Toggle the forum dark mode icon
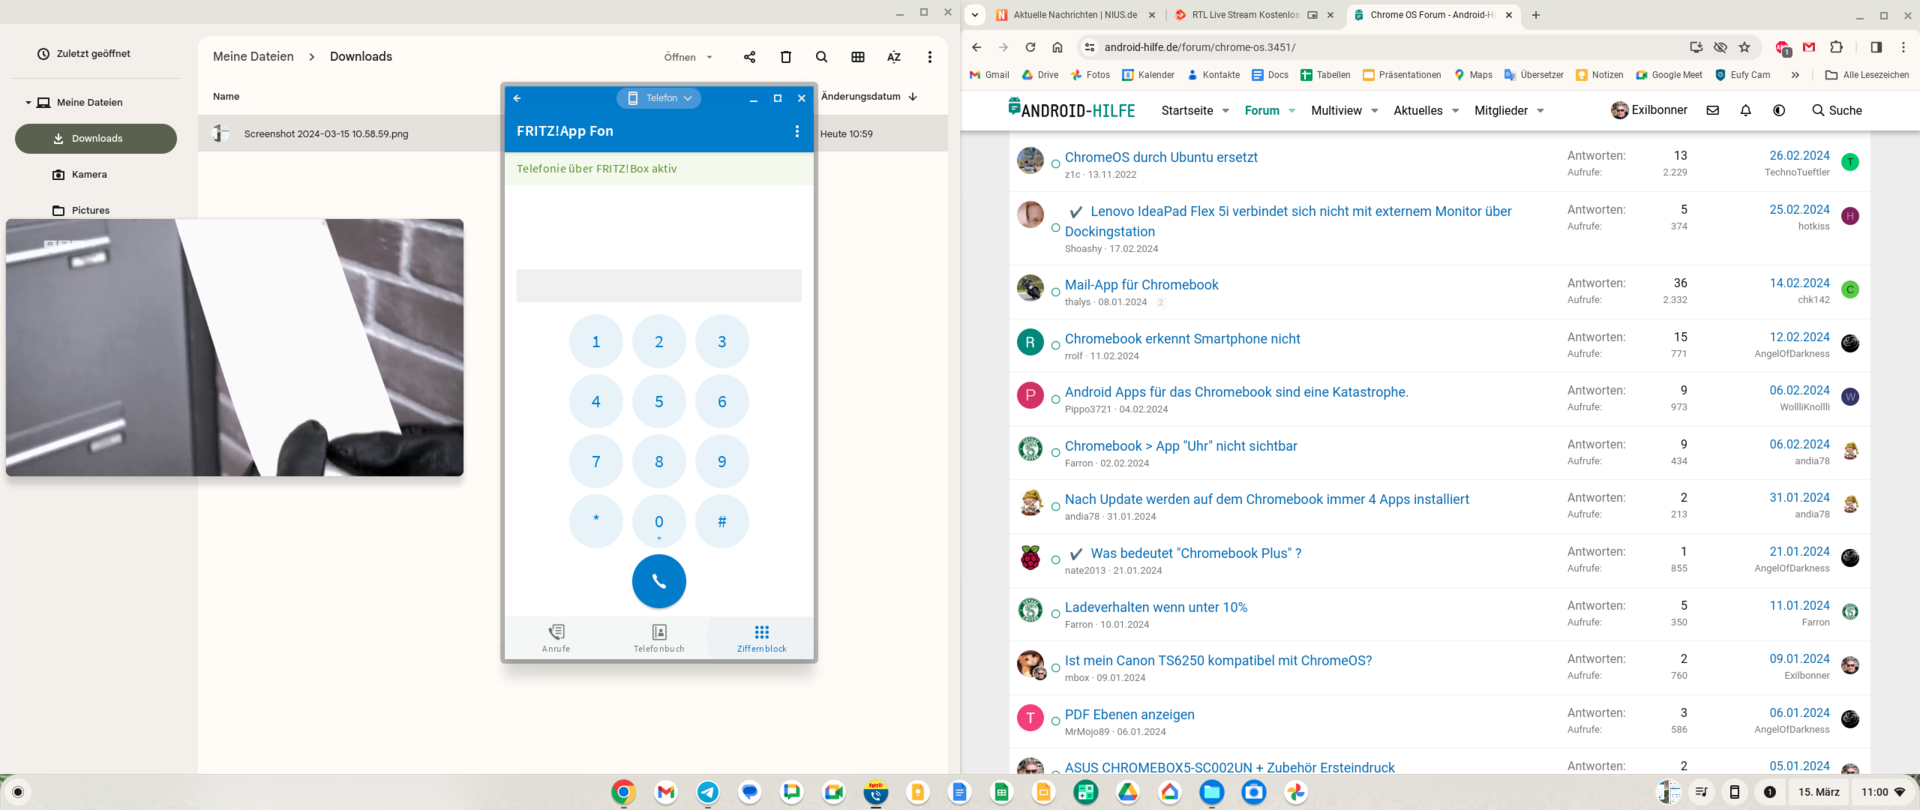 [1778, 111]
